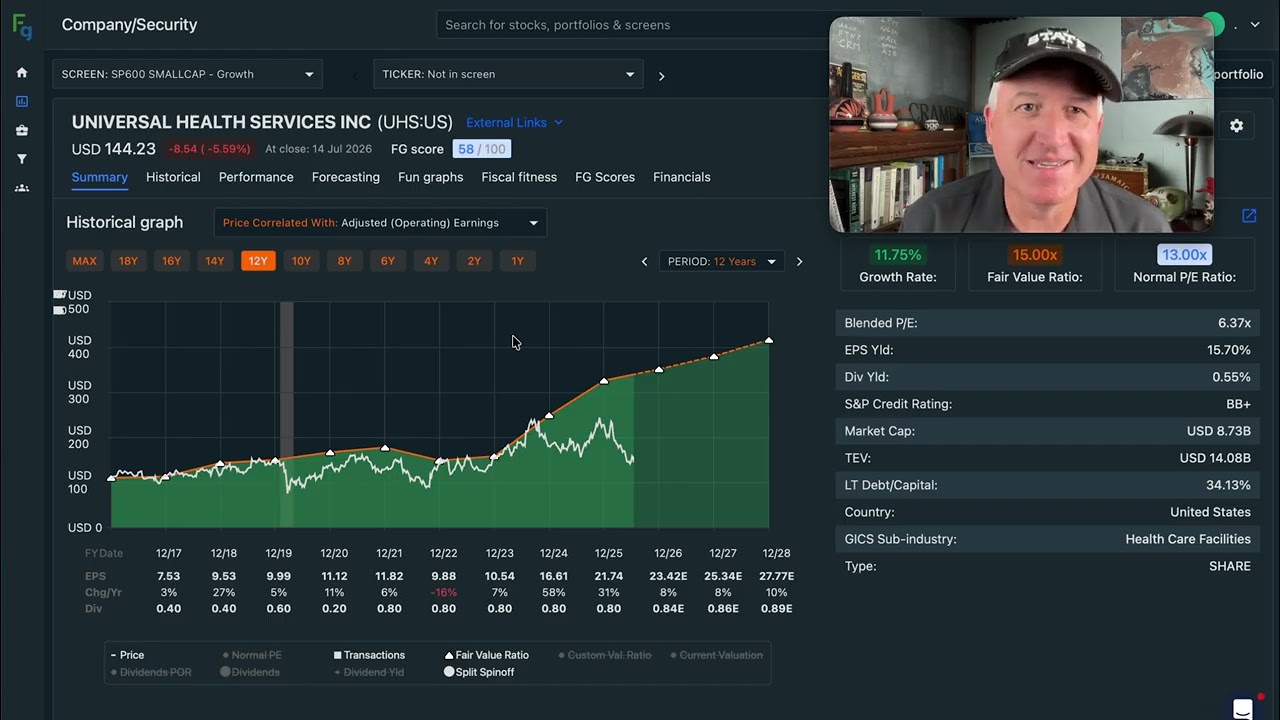
Task: Toggle the Transactions legend item
Action: click(369, 655)
